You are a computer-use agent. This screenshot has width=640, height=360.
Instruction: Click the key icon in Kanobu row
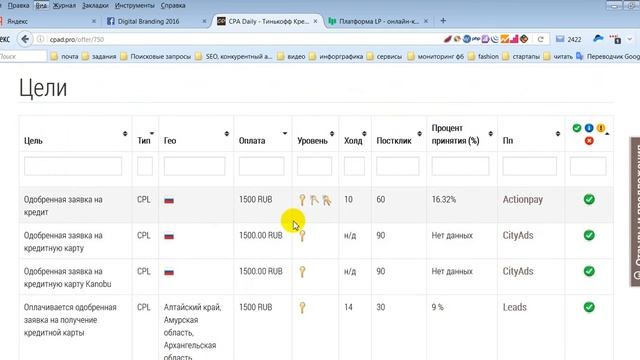pos(302,271)
